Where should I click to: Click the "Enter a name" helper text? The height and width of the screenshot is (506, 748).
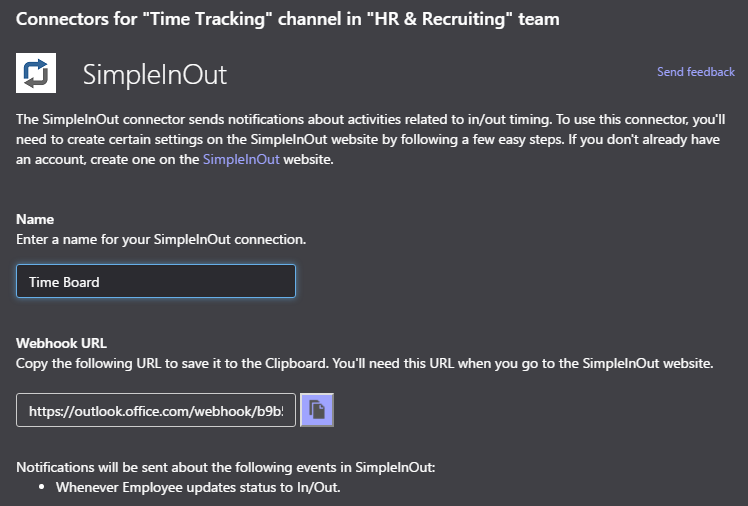[161, 239]
